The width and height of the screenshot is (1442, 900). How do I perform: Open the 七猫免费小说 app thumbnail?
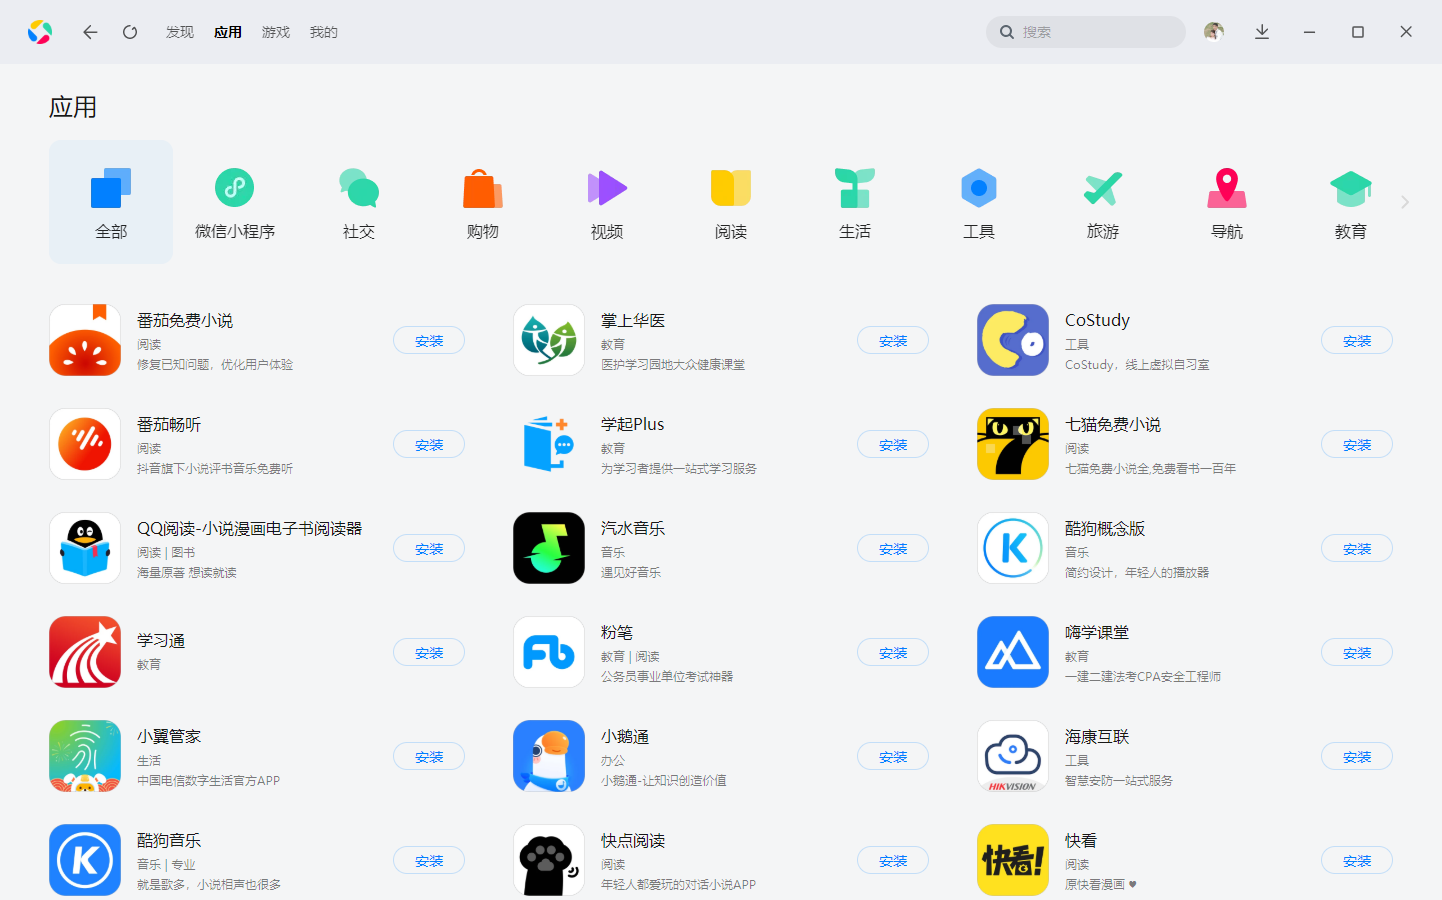(1013, 444)
